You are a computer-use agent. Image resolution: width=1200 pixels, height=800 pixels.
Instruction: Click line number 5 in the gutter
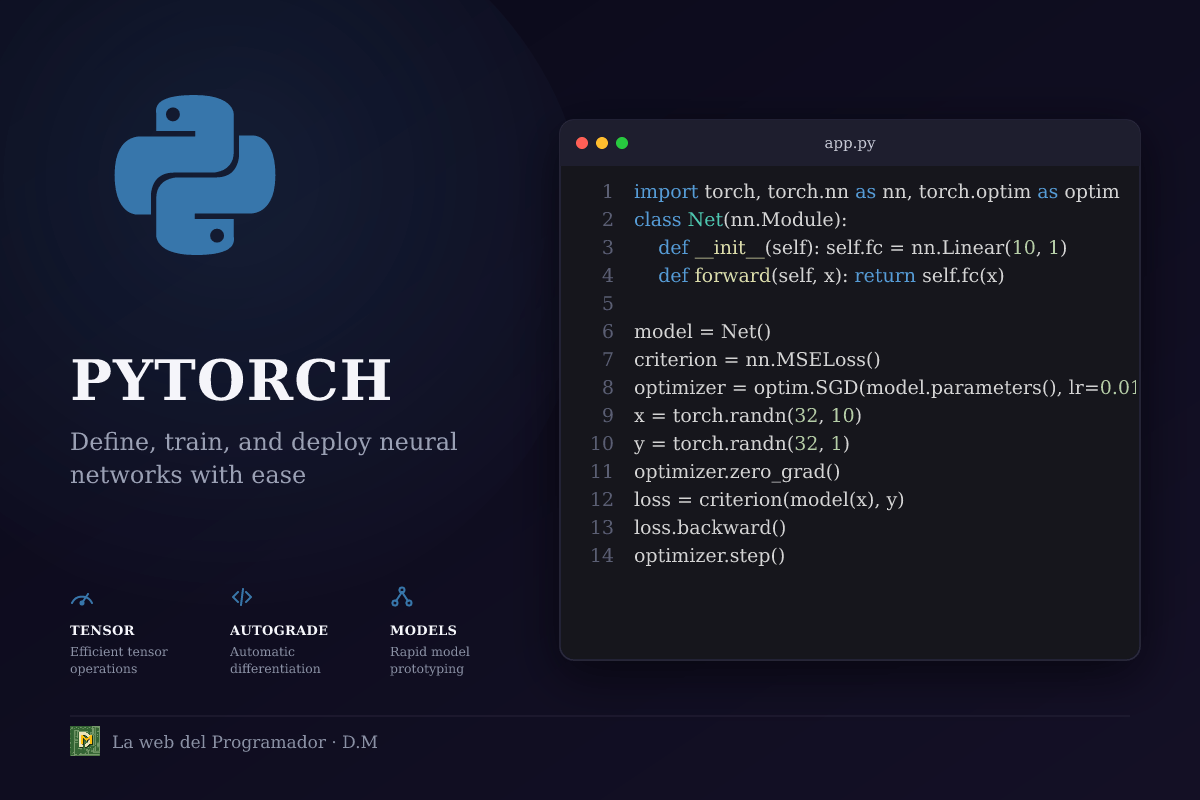coord(607,303)
